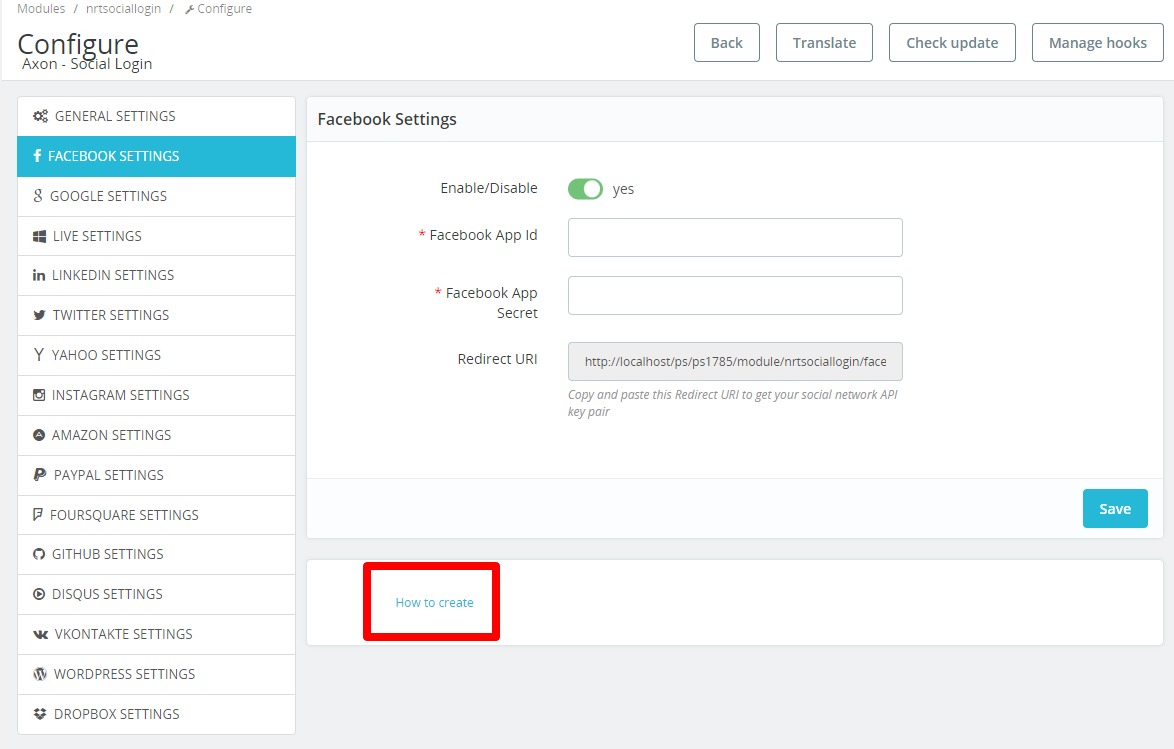Open Instagram settings via its camera icon

pyautogui.click(x=39, y=395)
